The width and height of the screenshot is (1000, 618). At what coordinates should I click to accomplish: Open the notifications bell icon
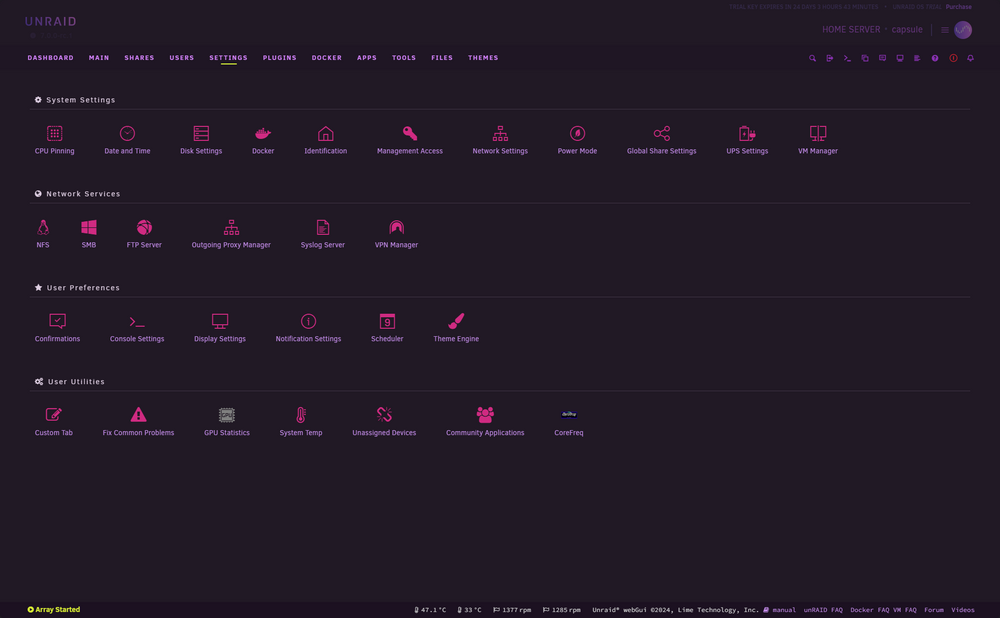coord(970,58)
